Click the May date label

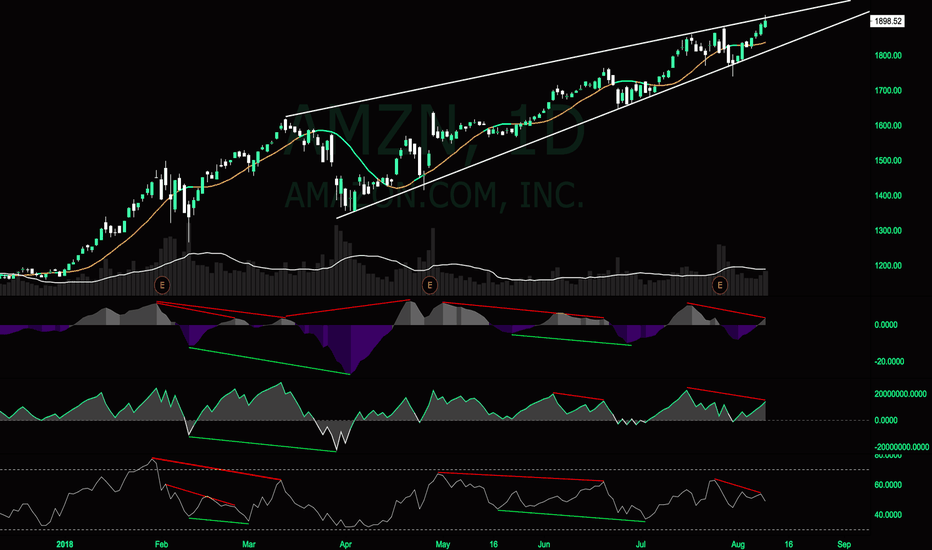point(443,544)
